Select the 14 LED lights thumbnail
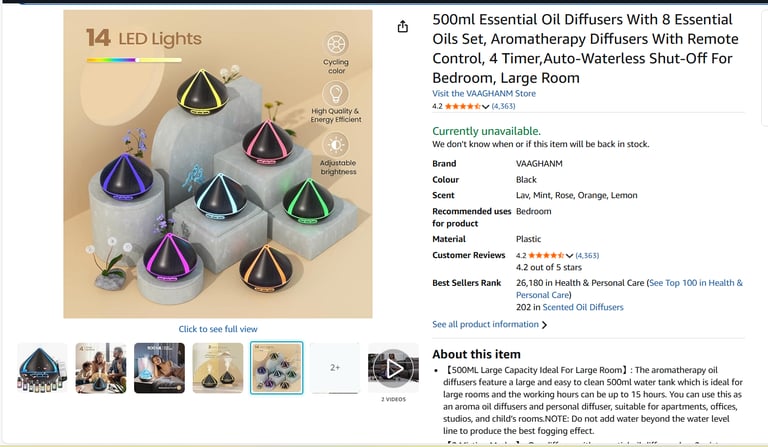The image size is (768, 447). (276, 368)
